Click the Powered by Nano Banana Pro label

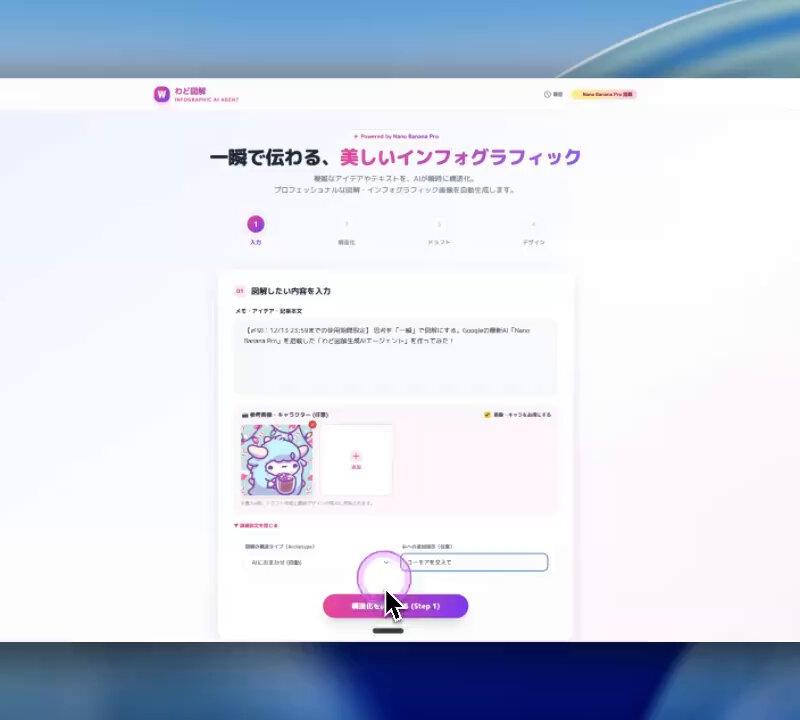click(x=396, y=136)
